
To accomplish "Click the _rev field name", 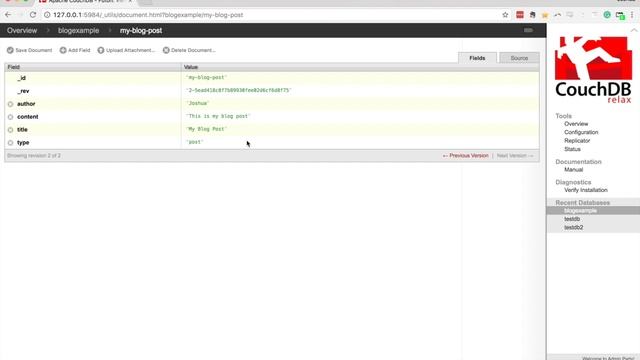I will pyautogui.click(x=23, y=91).
